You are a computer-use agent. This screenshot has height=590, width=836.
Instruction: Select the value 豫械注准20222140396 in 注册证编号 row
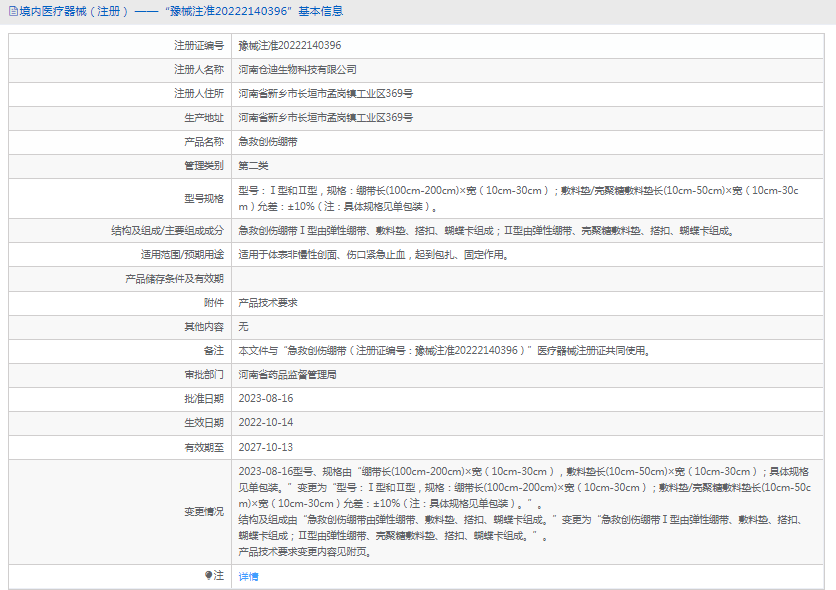290,45
